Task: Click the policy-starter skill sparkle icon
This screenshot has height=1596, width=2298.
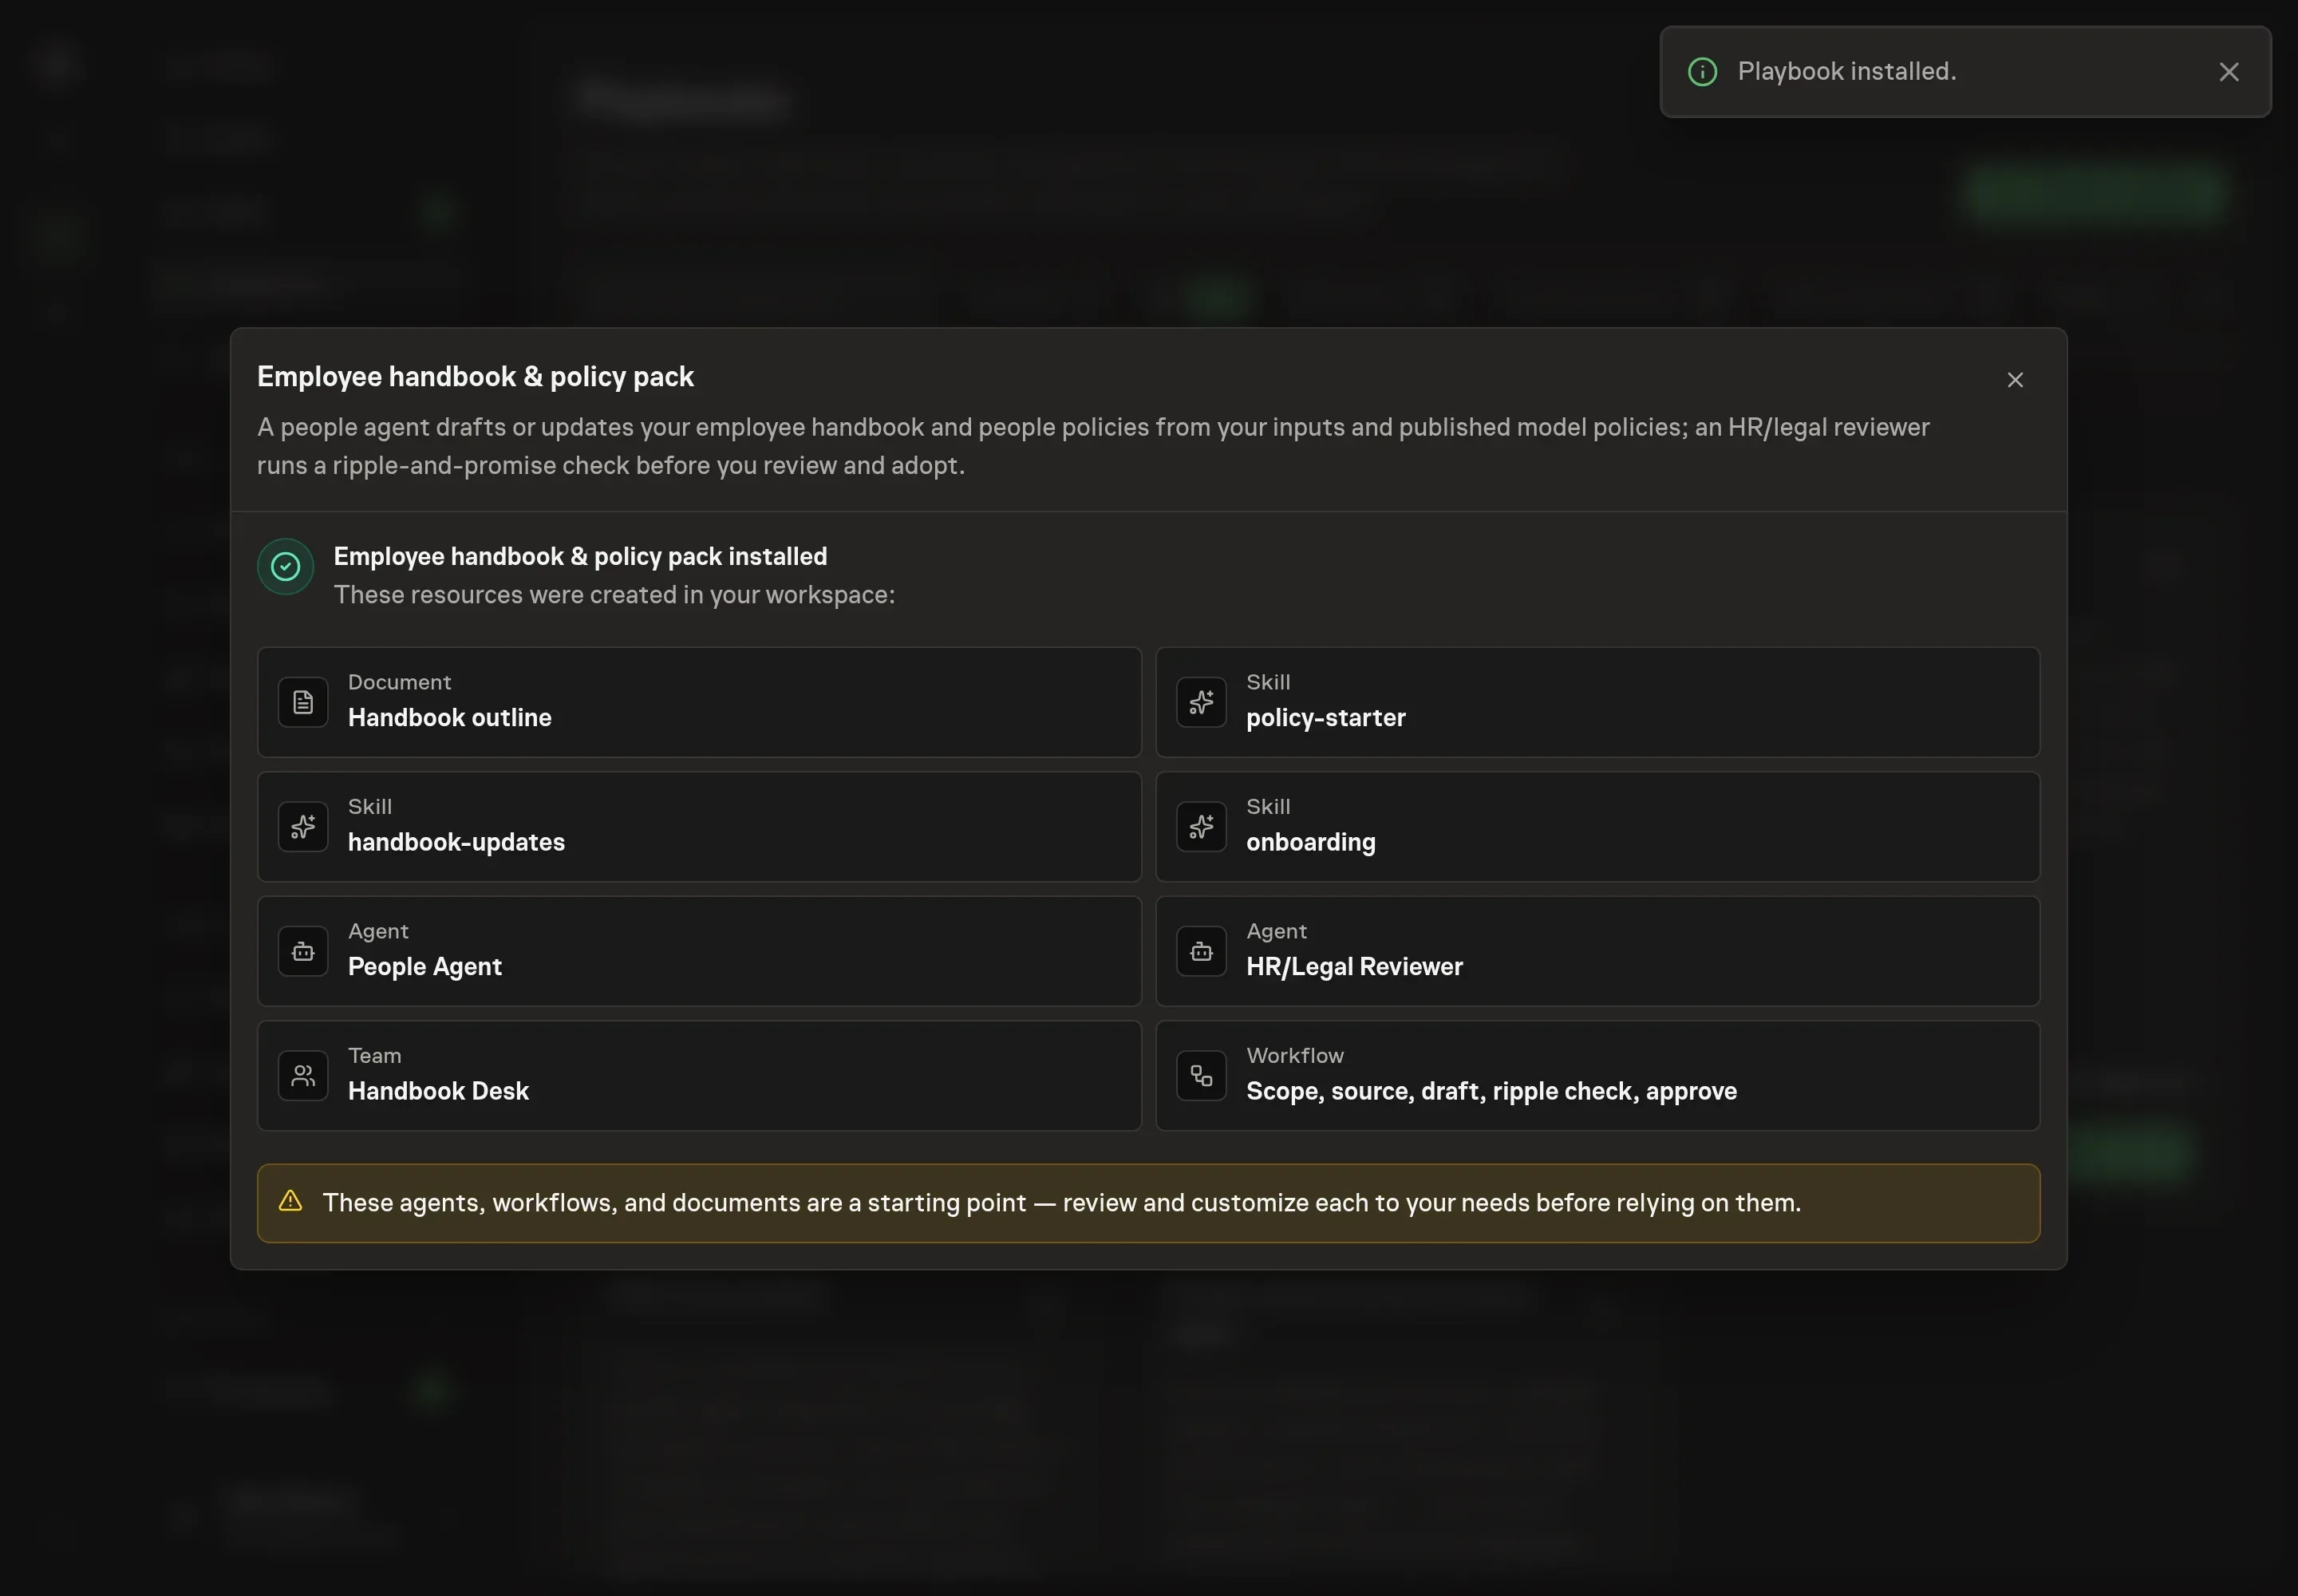Action: point(1201,702)
